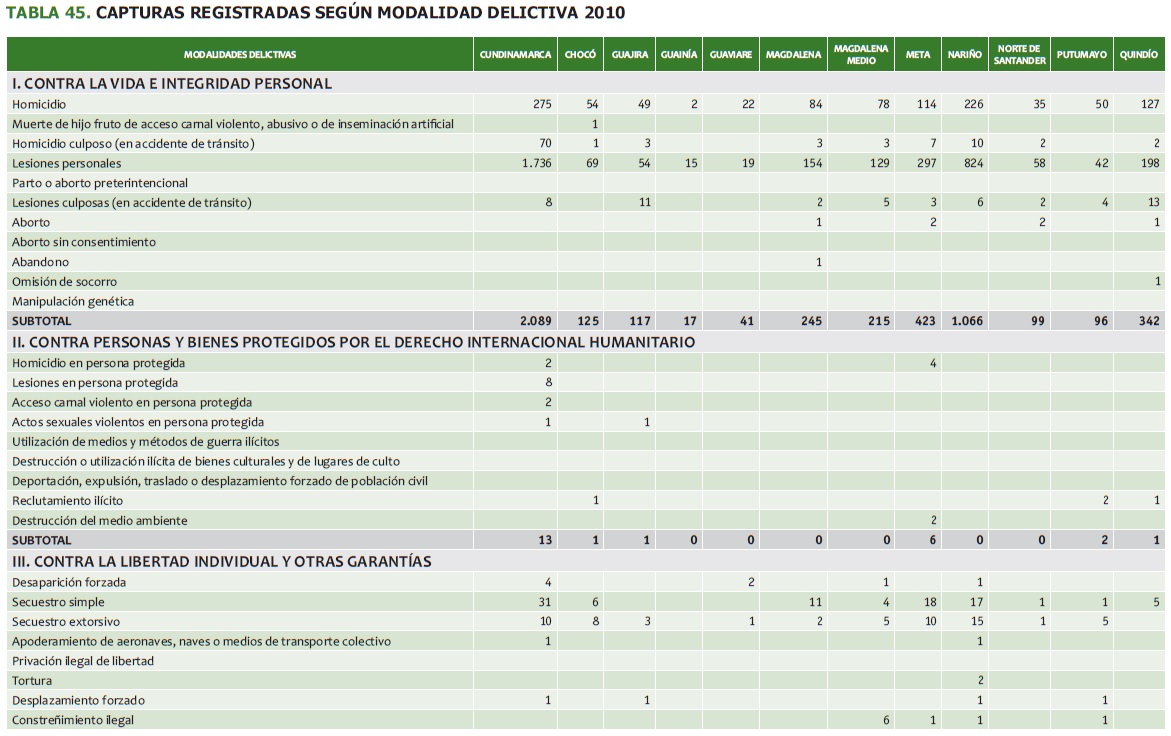Click the NORTE DE SANTANDER column header

coord(1019,55)
